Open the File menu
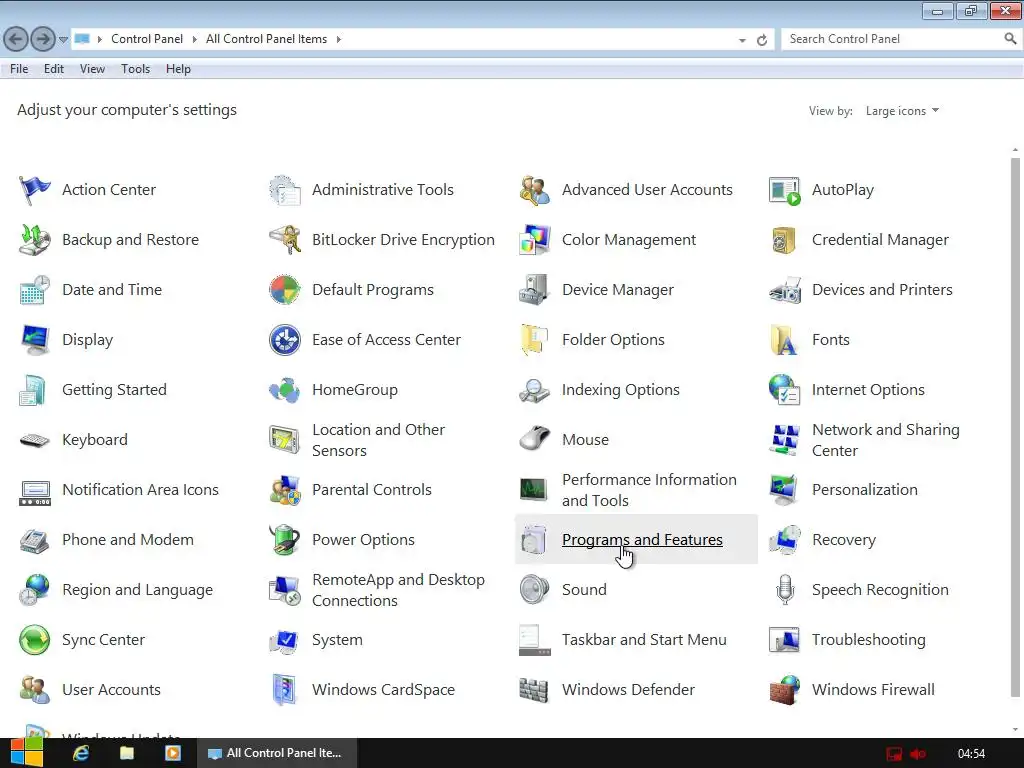The height and width of the screenshot is (768, 1024). tap(19, 69)
